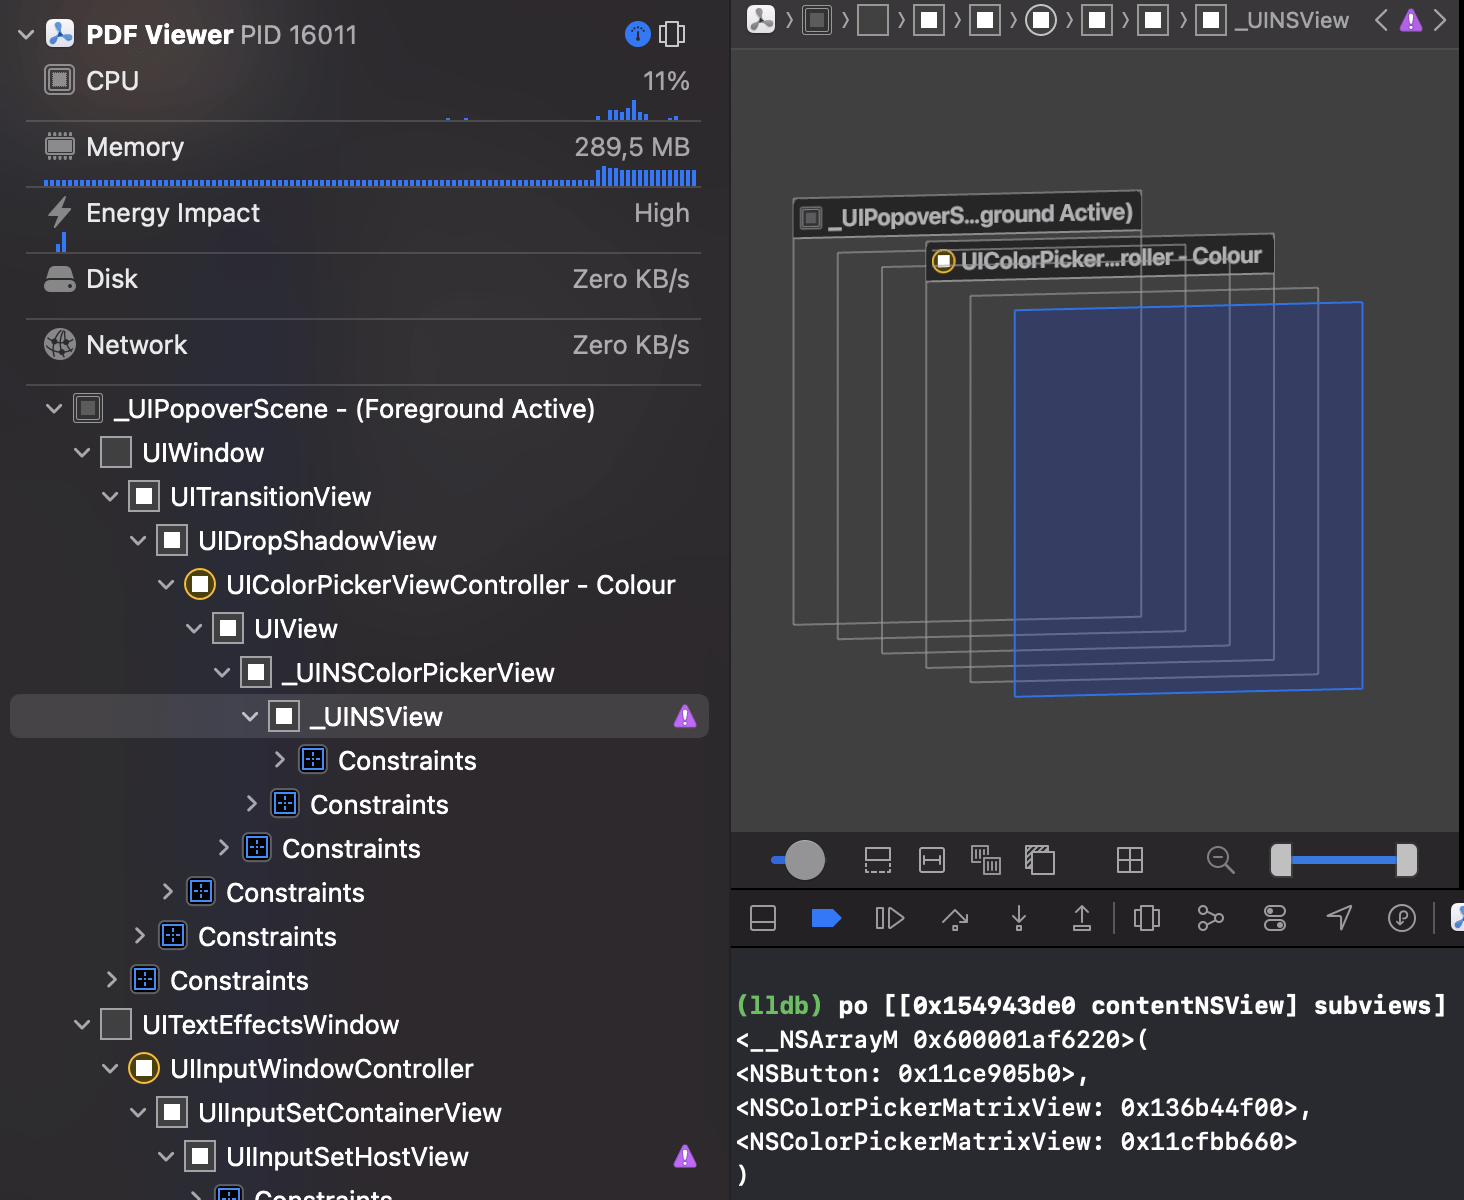Open the Debug Memory Graph tool
This screenshot has width=1464, height=1200.
click(x=1210, y=918)
